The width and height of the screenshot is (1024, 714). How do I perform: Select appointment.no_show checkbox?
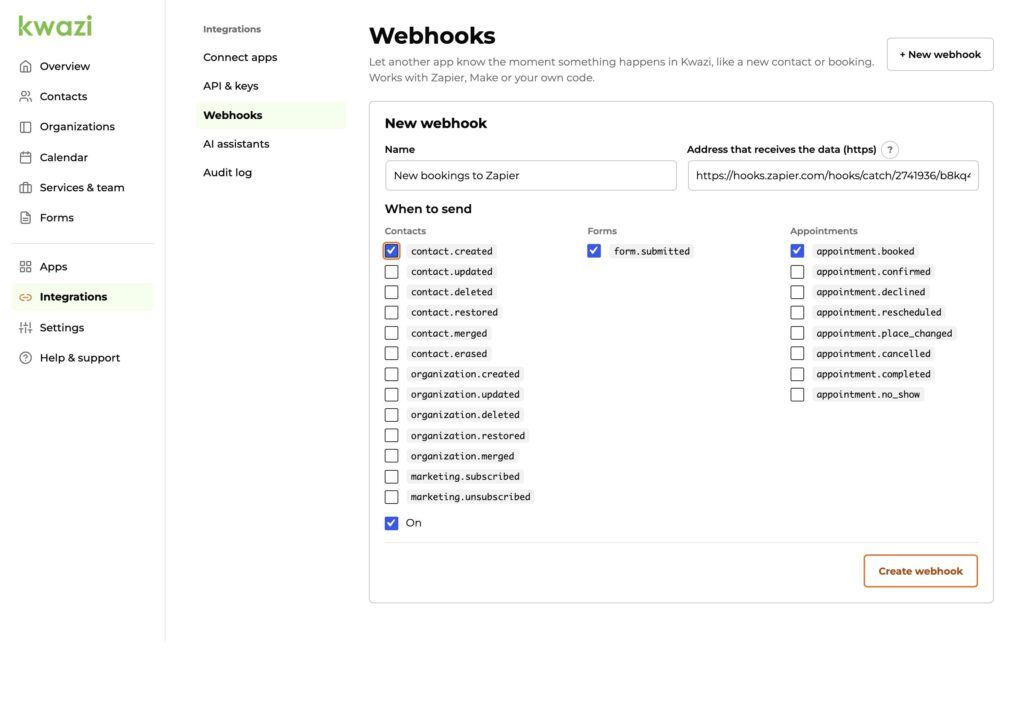[x=797, y=395]
